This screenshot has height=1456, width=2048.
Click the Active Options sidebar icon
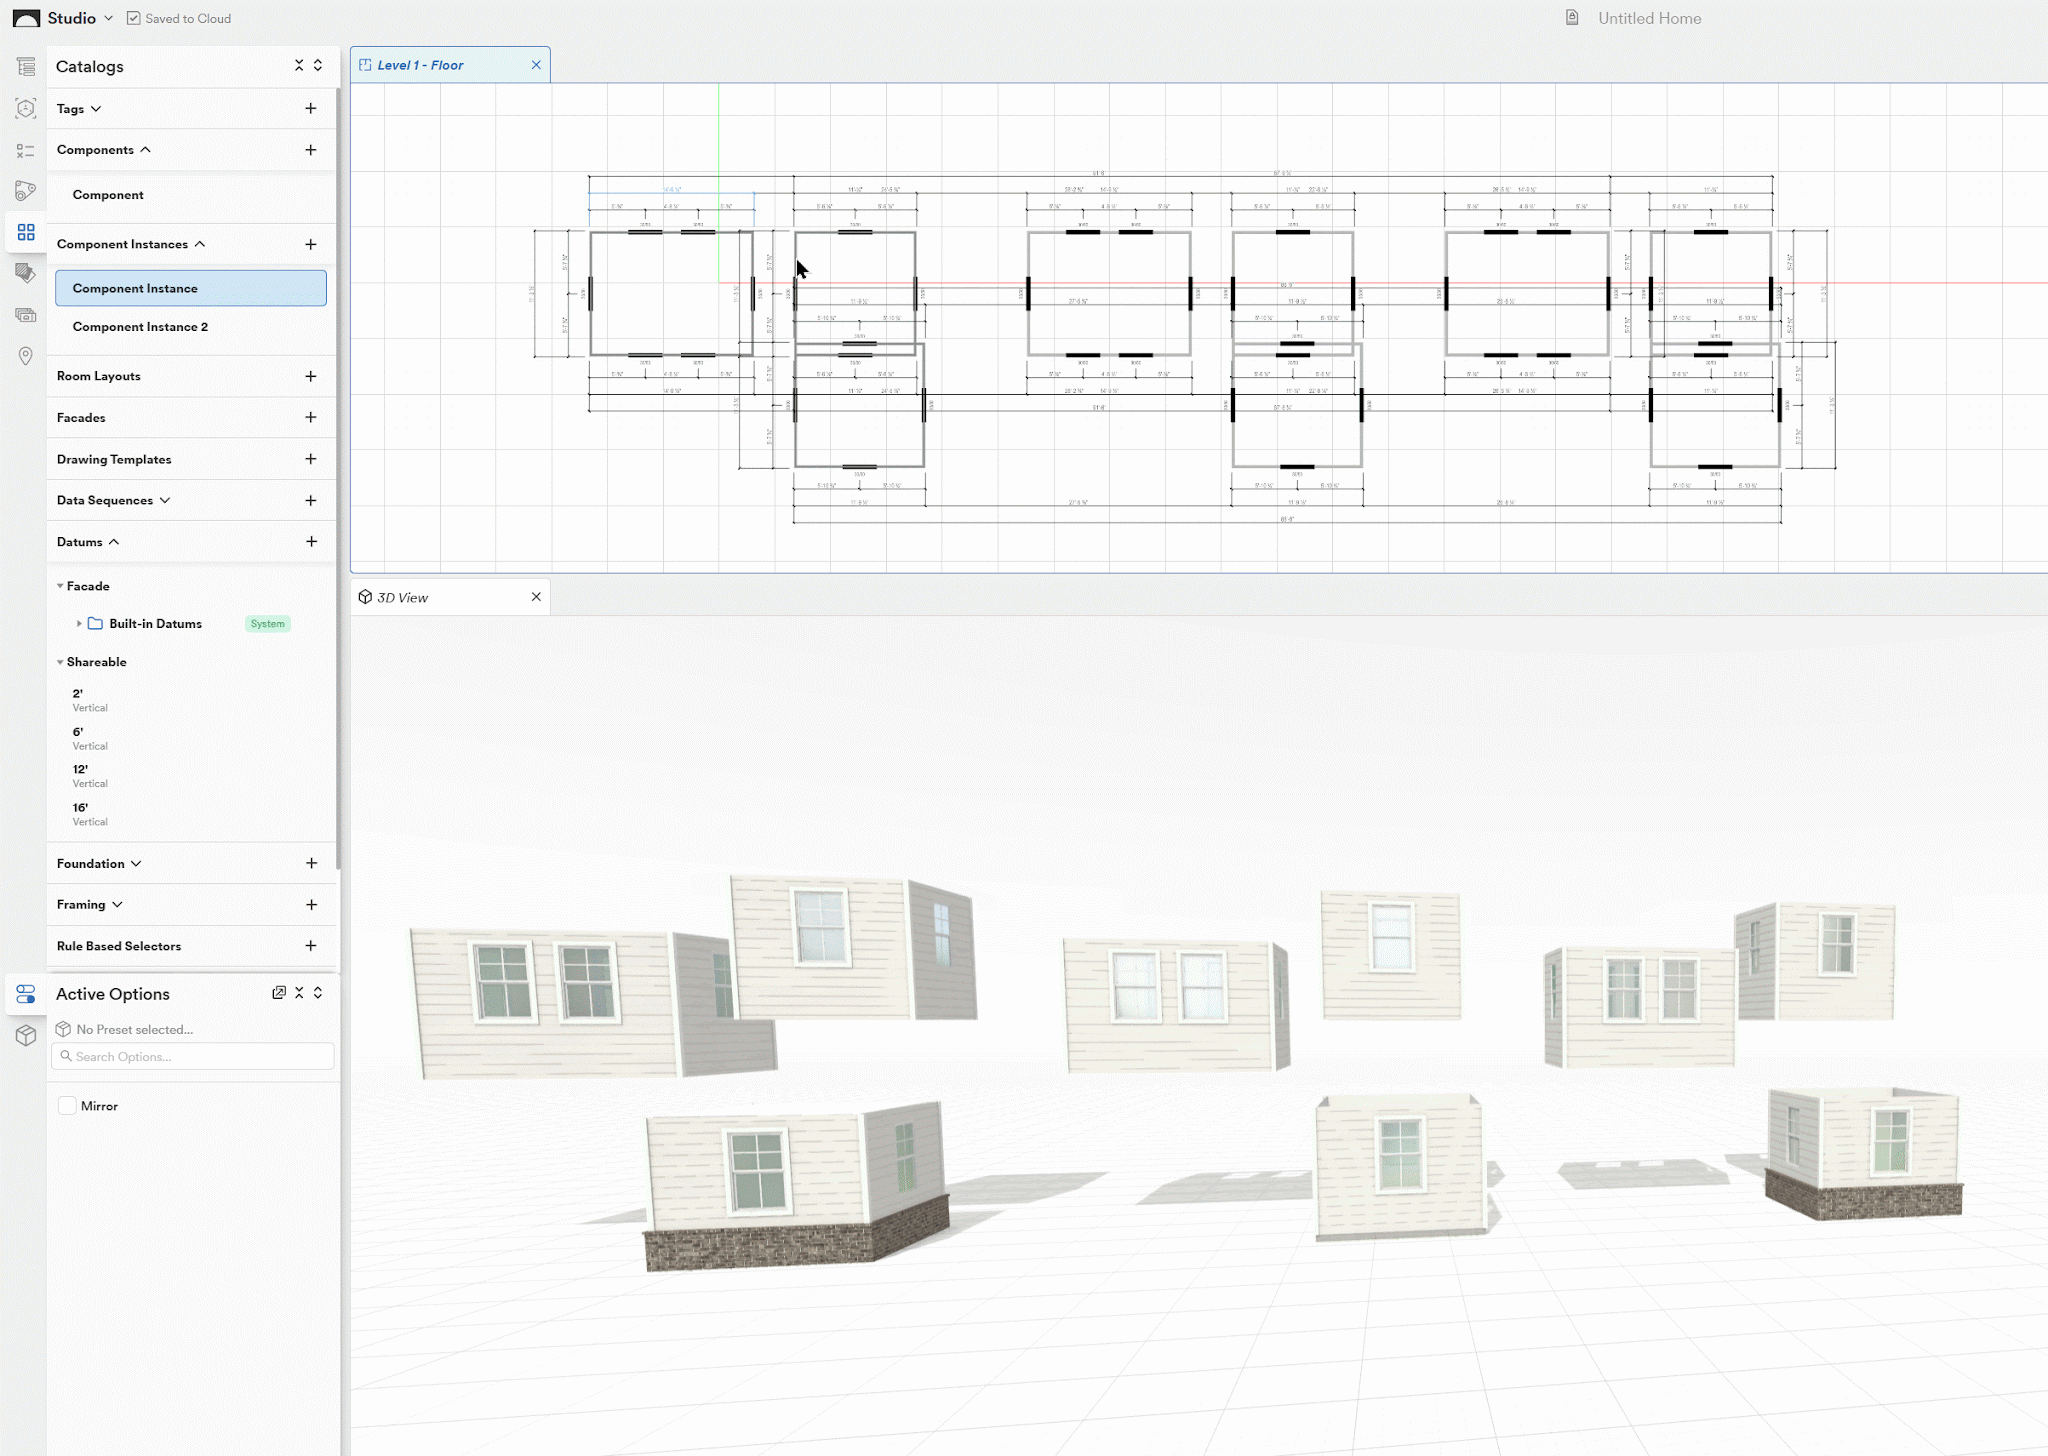coord(26,994)
